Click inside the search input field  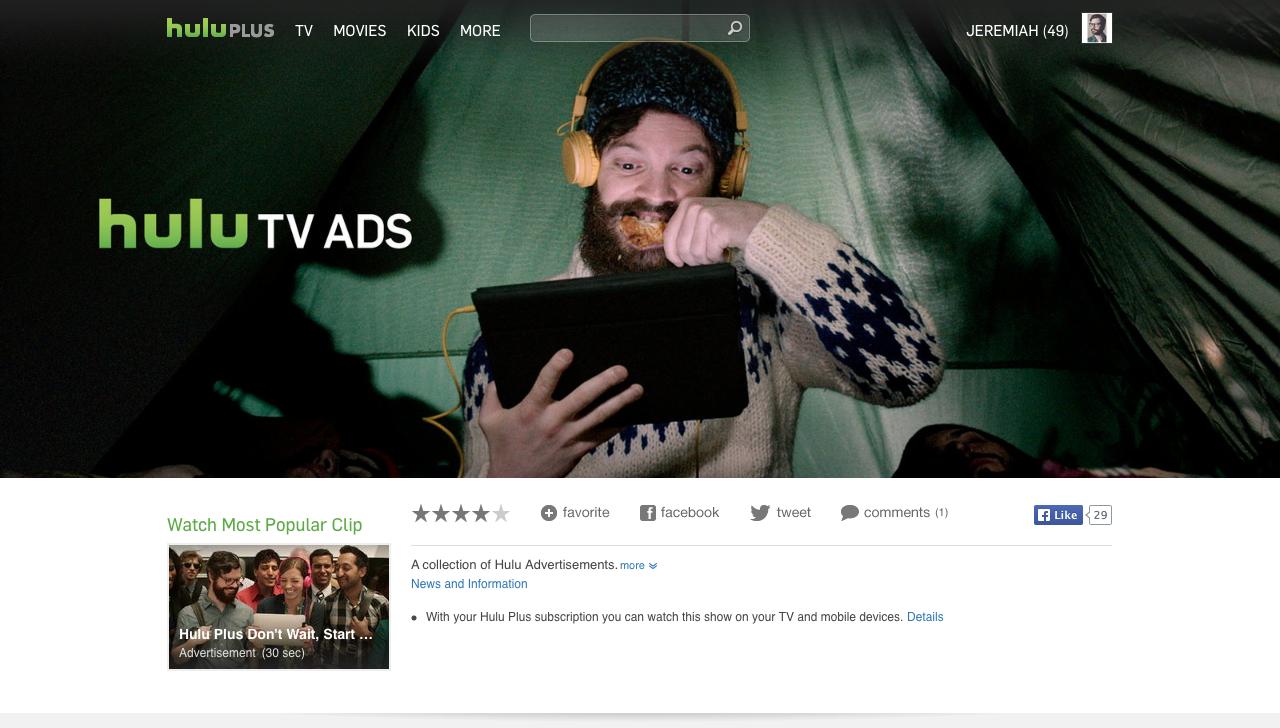(626, 28)
